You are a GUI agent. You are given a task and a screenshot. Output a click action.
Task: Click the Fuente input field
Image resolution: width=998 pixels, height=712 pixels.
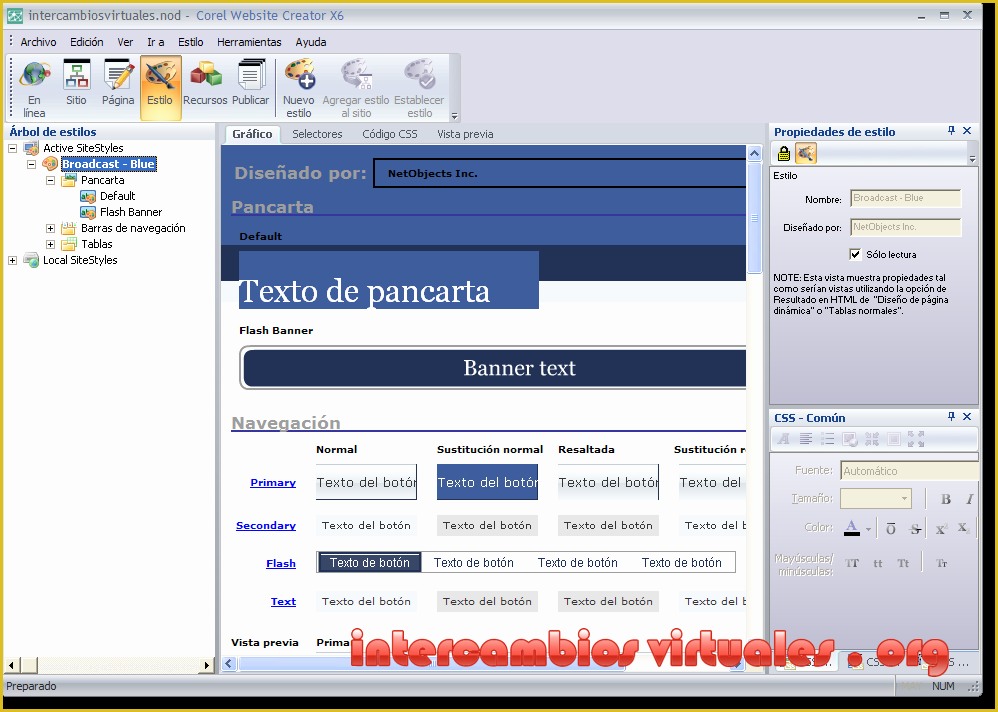pyautogui.click(x=909, y=471)
